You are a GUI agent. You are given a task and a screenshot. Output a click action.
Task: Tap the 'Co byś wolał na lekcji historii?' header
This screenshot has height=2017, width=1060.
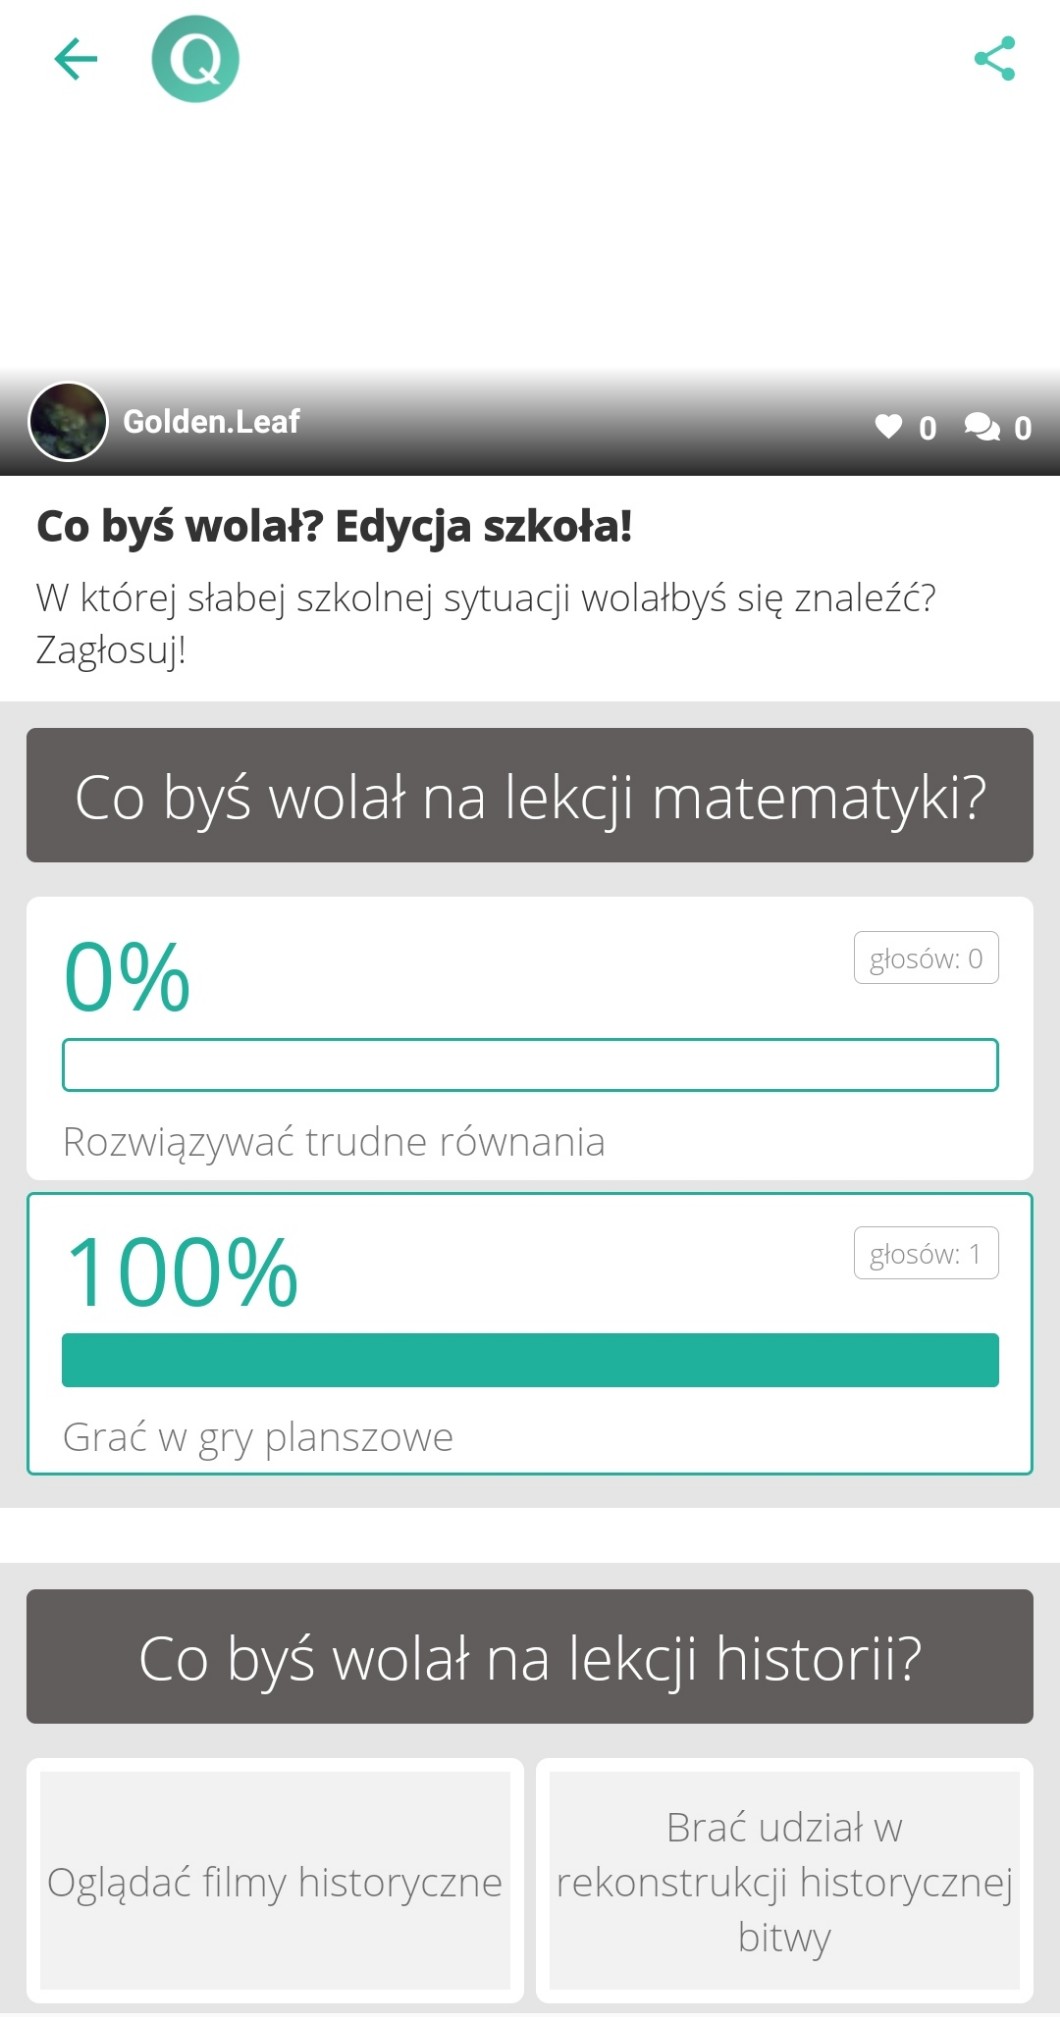530,1657
